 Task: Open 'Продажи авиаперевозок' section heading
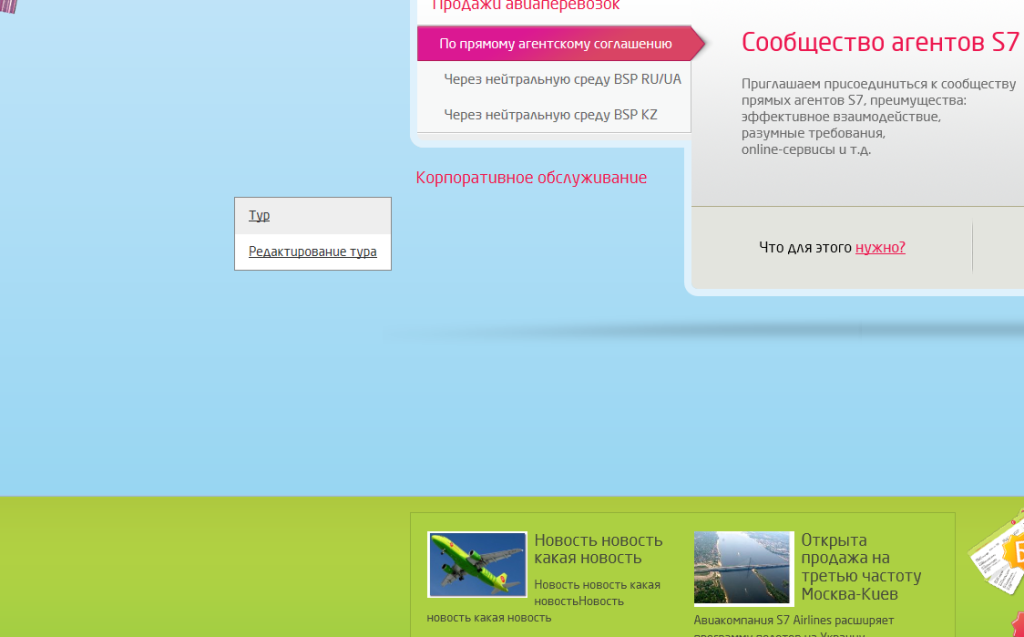(526, 5)
